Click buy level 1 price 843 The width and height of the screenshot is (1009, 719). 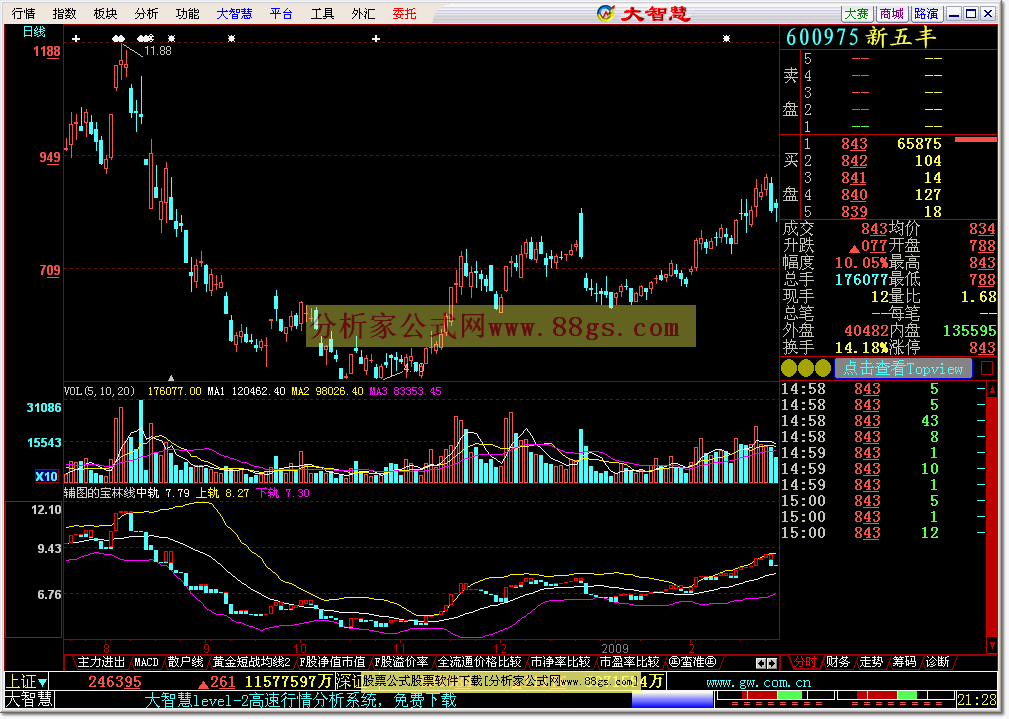[x=854, y=144]
